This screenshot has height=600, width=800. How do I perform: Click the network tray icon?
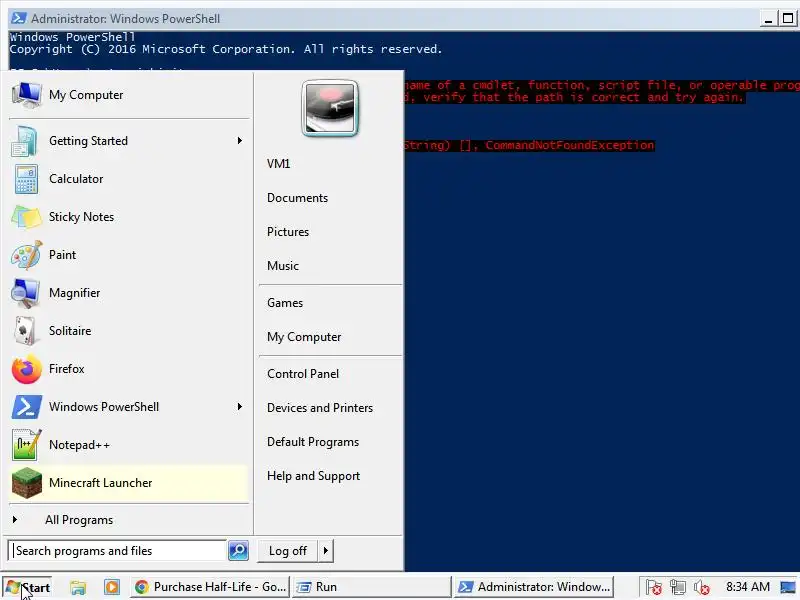678,587
